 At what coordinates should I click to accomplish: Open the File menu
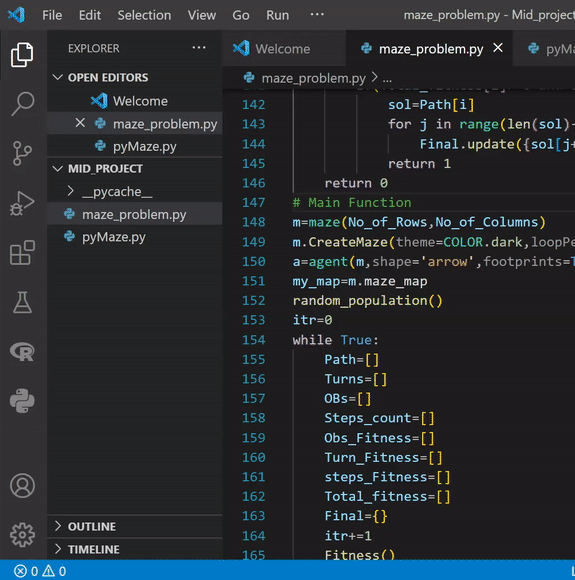(x=52, y=15)
